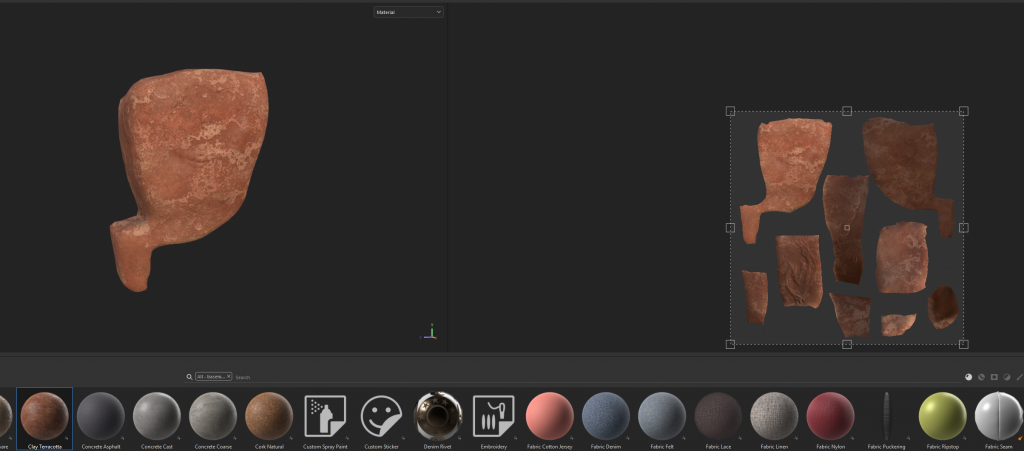Click the viewport XYZ axis gizmo
1024x451 pixels.
(x=430, y=331)
